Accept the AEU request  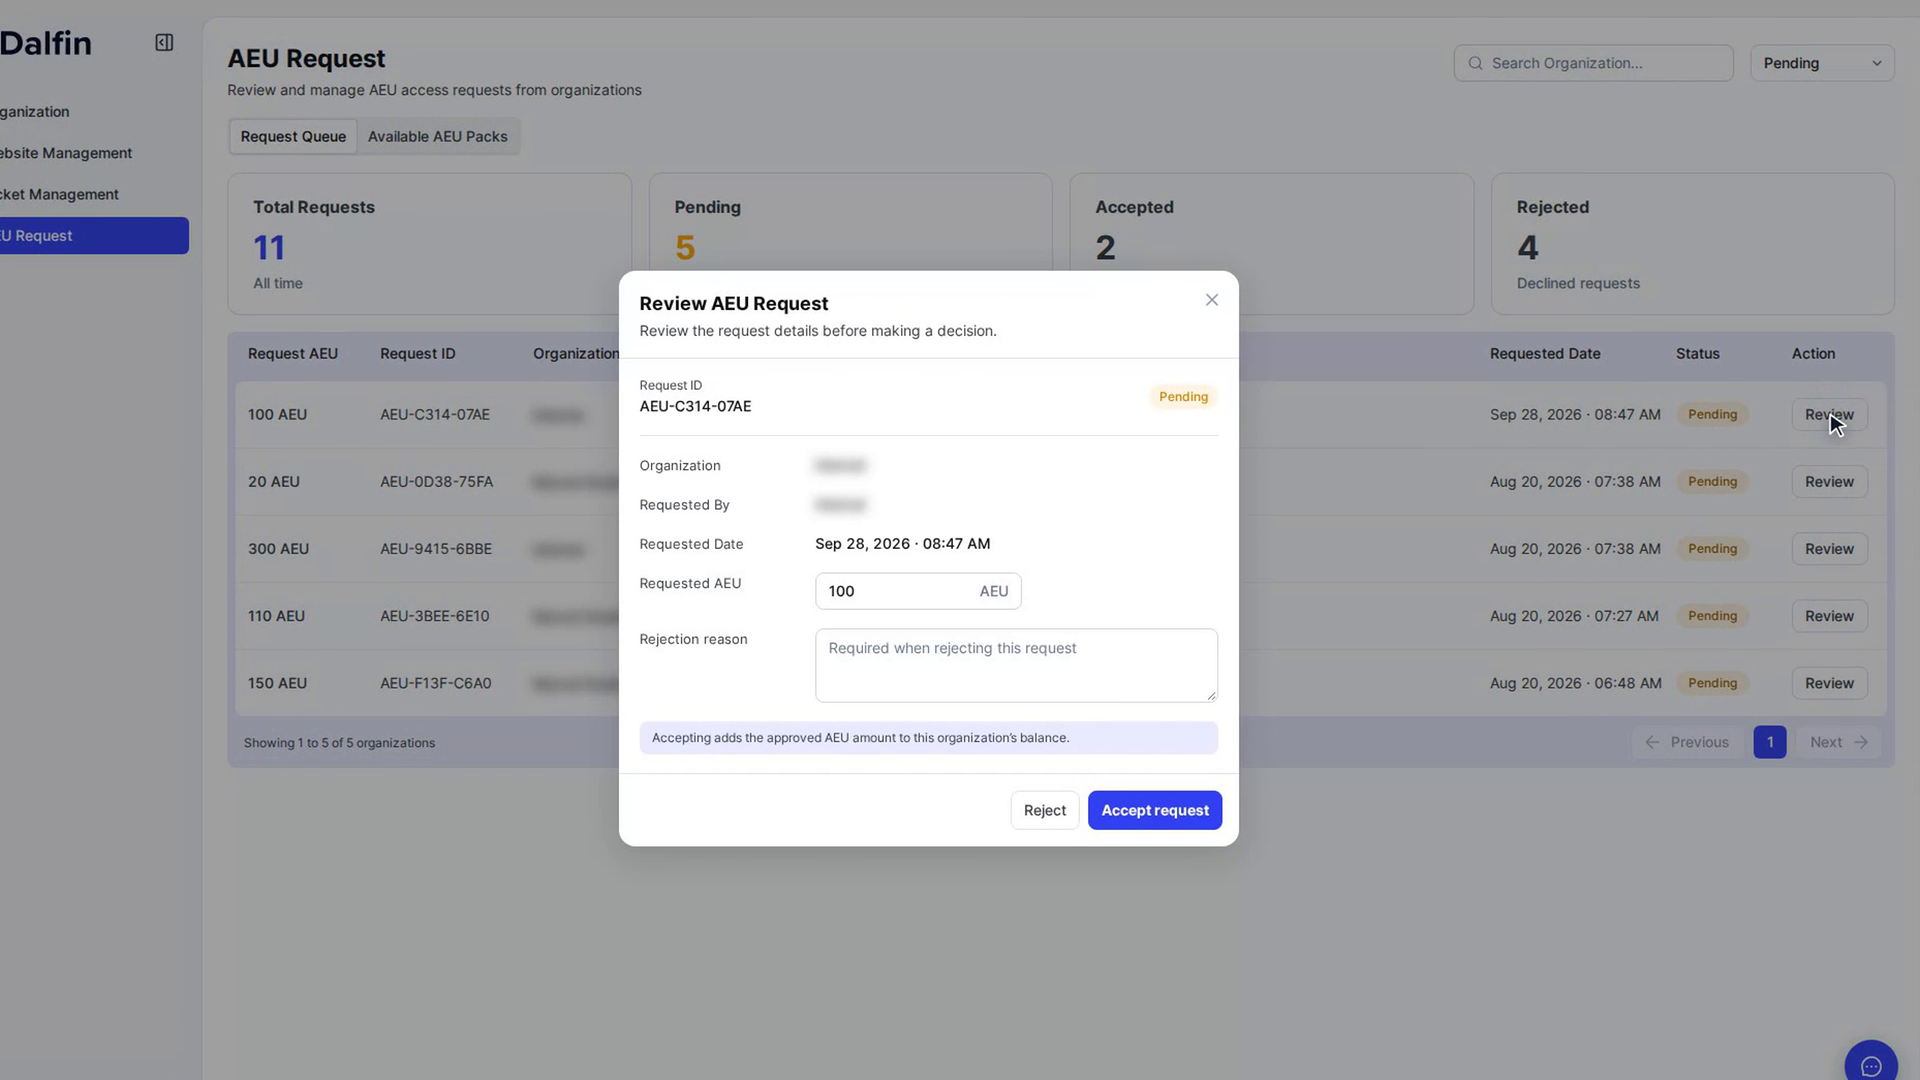(1154, 810)
